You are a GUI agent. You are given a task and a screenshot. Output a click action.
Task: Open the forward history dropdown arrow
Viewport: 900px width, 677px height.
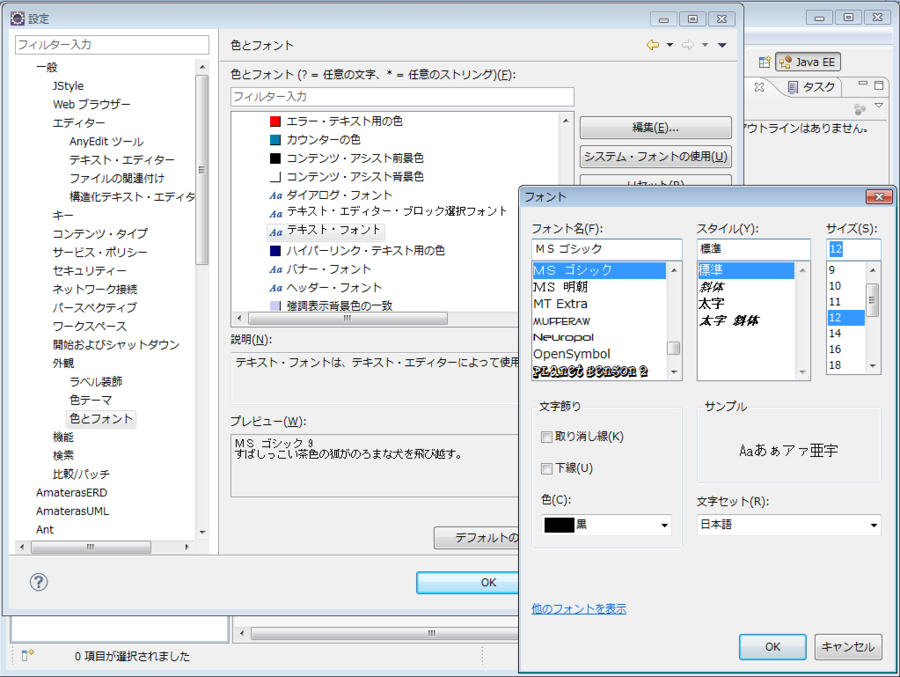tap(705, 45)
